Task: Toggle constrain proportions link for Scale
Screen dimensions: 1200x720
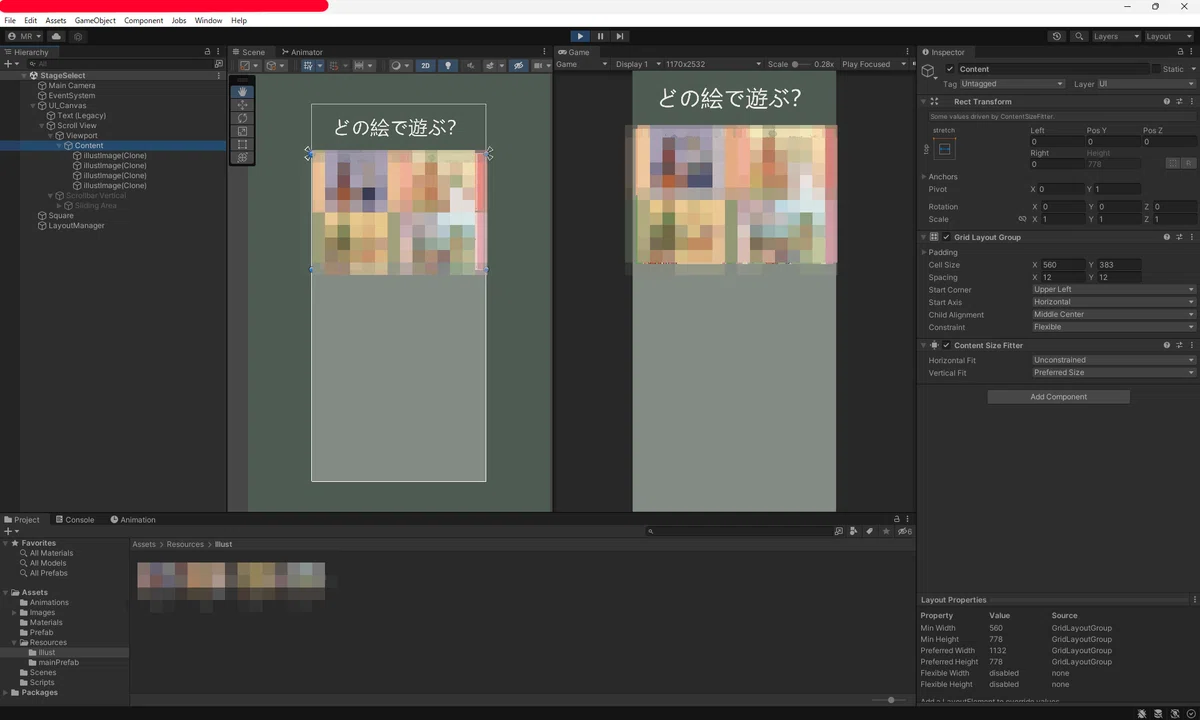Action: [1022, 219]
